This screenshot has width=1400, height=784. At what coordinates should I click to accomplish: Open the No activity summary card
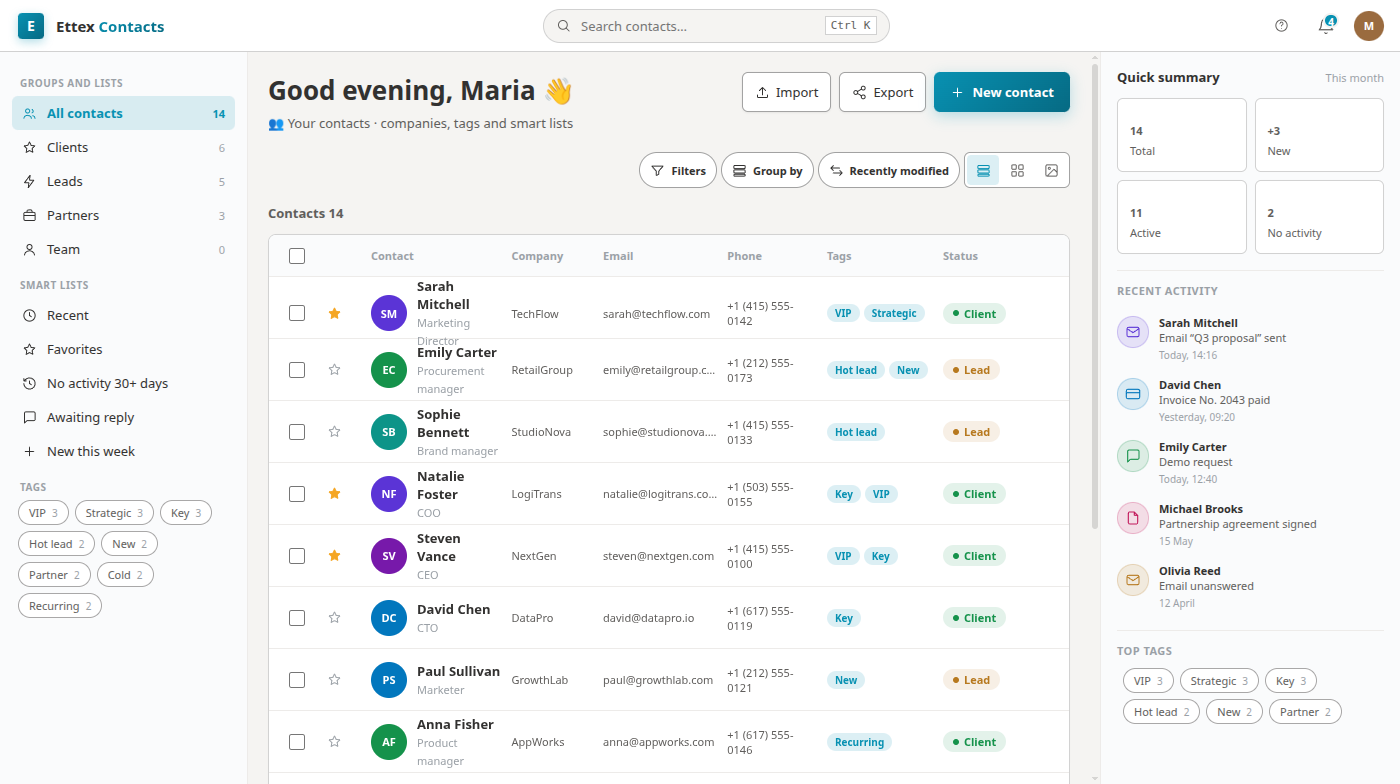pyautogui.click(x=1319, y=217)
